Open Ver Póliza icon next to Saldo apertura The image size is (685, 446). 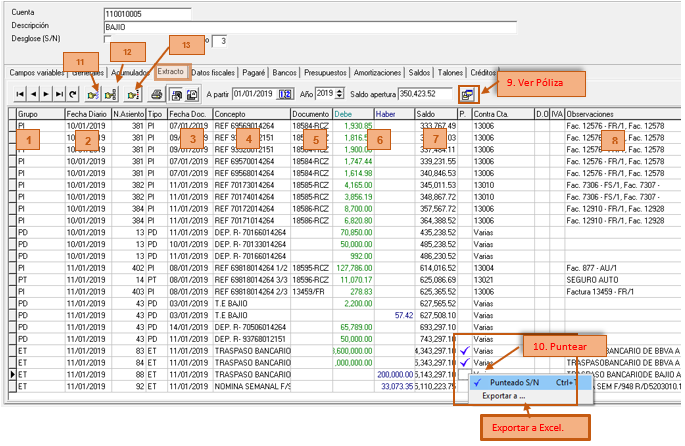pos(468,95)
